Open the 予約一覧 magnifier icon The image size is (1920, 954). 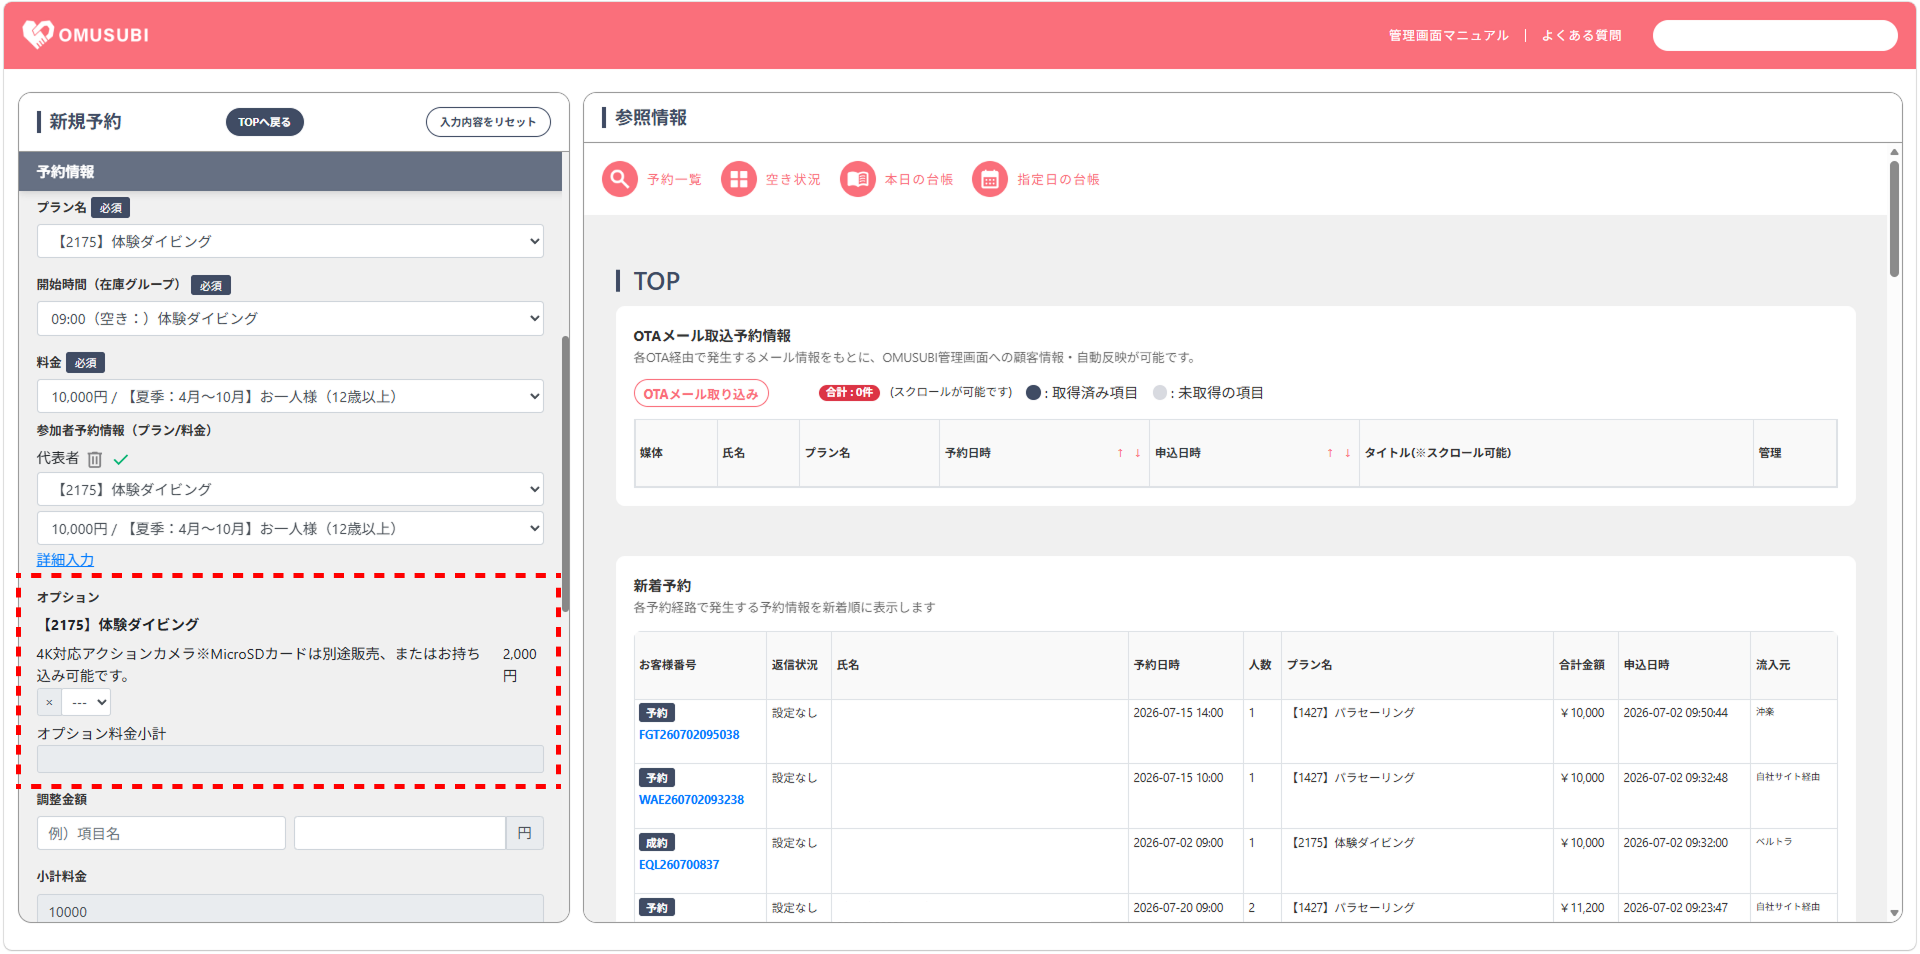pos(620,179)
